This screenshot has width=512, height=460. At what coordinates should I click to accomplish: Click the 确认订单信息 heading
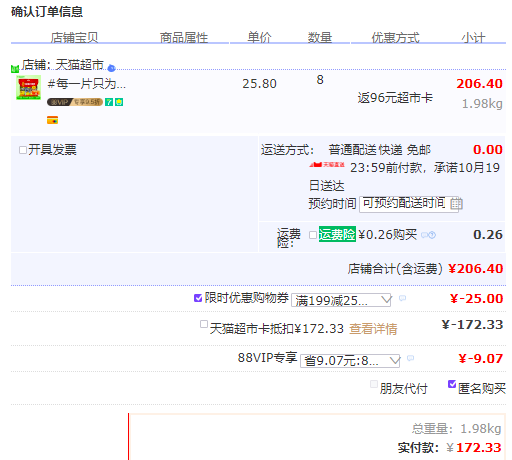(47, 12)
